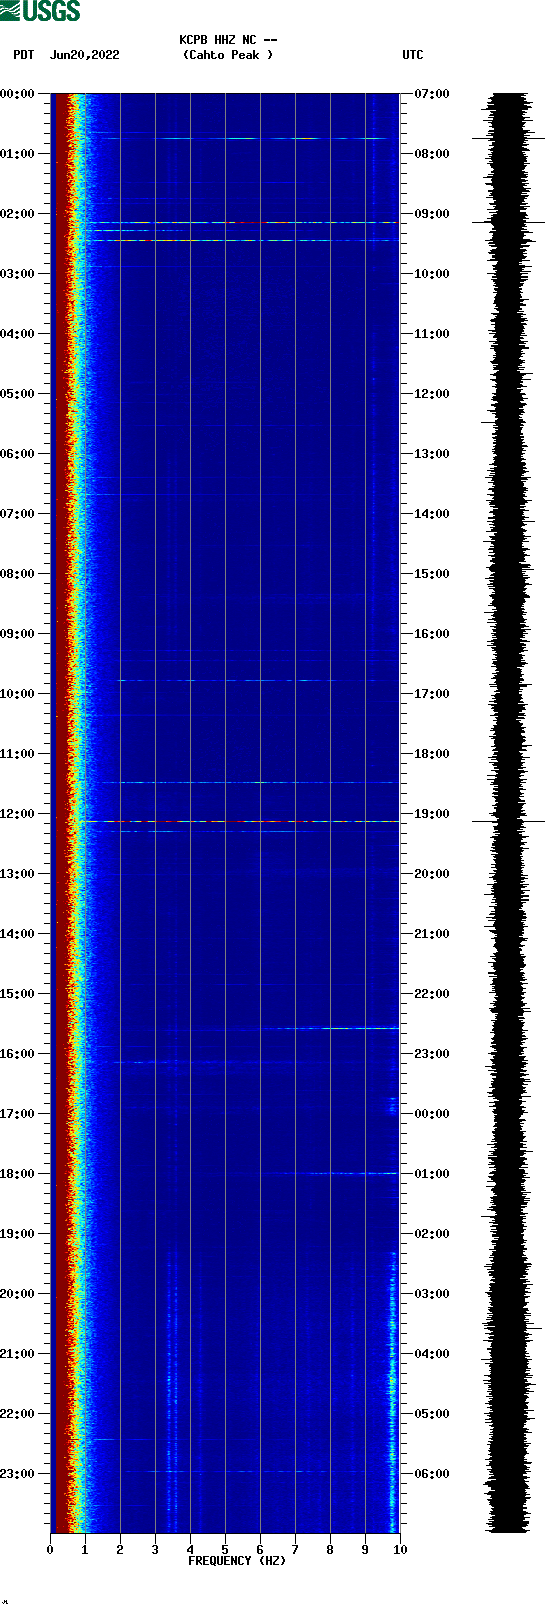Image resolution: width=552 pixels, height=1613 pixels.
Task: Click the FREQUENCY (HZ) axis label
Action: coord(237,1561)
